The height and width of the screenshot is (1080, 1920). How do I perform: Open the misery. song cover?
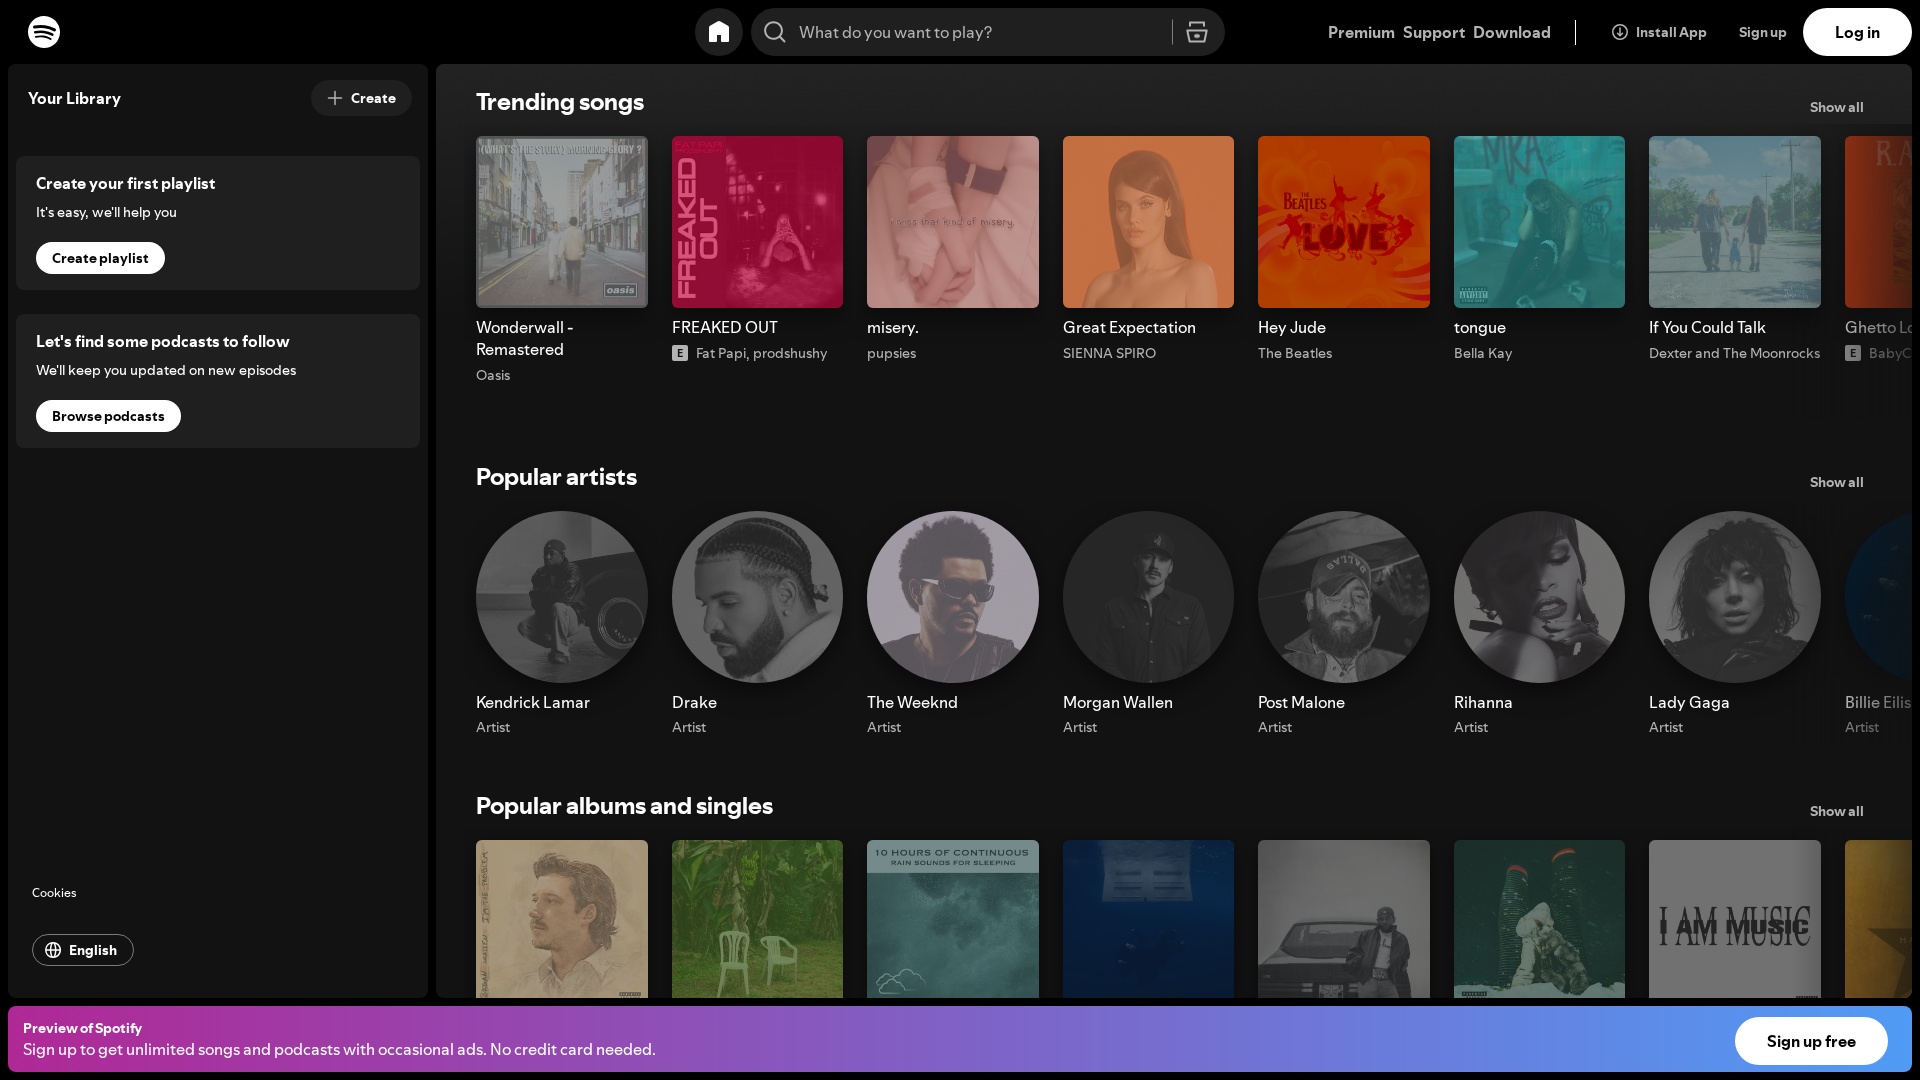[x=953, y=222]
